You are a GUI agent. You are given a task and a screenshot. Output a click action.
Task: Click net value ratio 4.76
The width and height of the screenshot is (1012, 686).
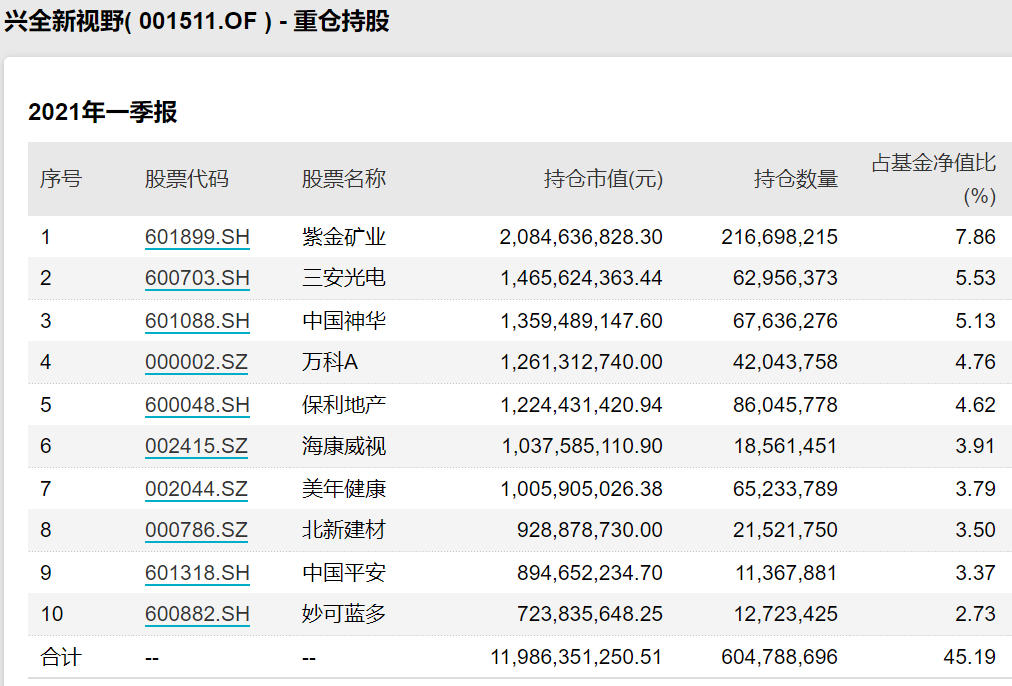[x=975, y=362]
